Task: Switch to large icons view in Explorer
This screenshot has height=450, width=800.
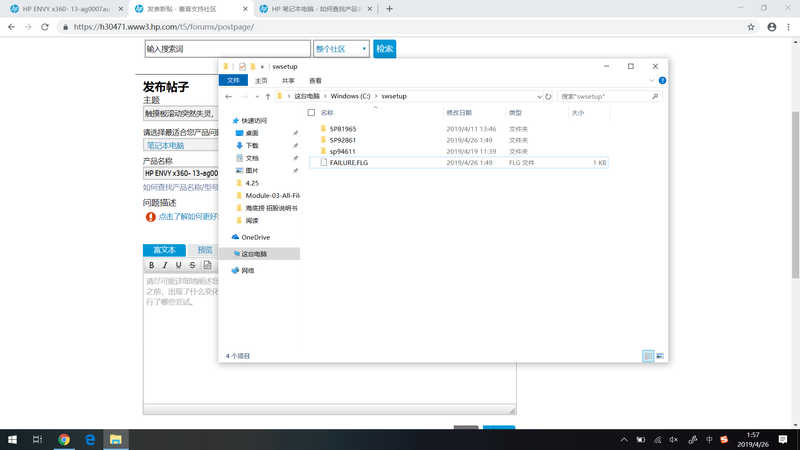Action: (660, 356)
